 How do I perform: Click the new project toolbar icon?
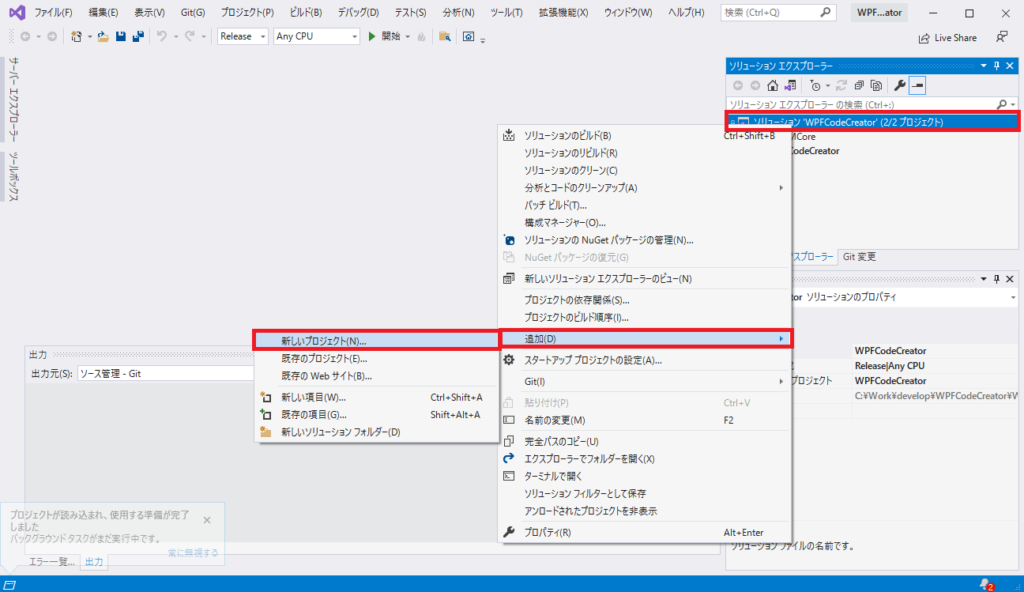pos(76,37)
